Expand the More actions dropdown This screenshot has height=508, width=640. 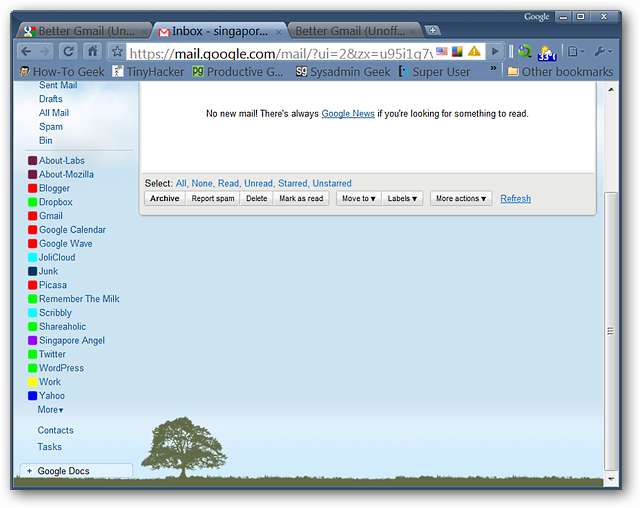(461, 199)
